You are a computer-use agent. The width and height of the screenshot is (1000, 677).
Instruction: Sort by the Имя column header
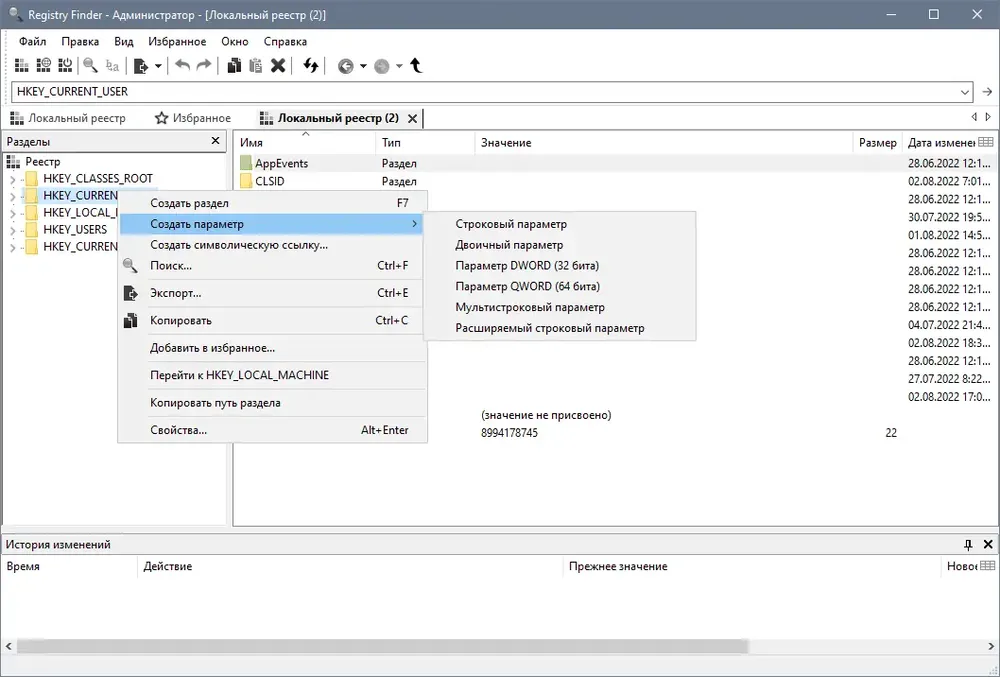point(305,143)
